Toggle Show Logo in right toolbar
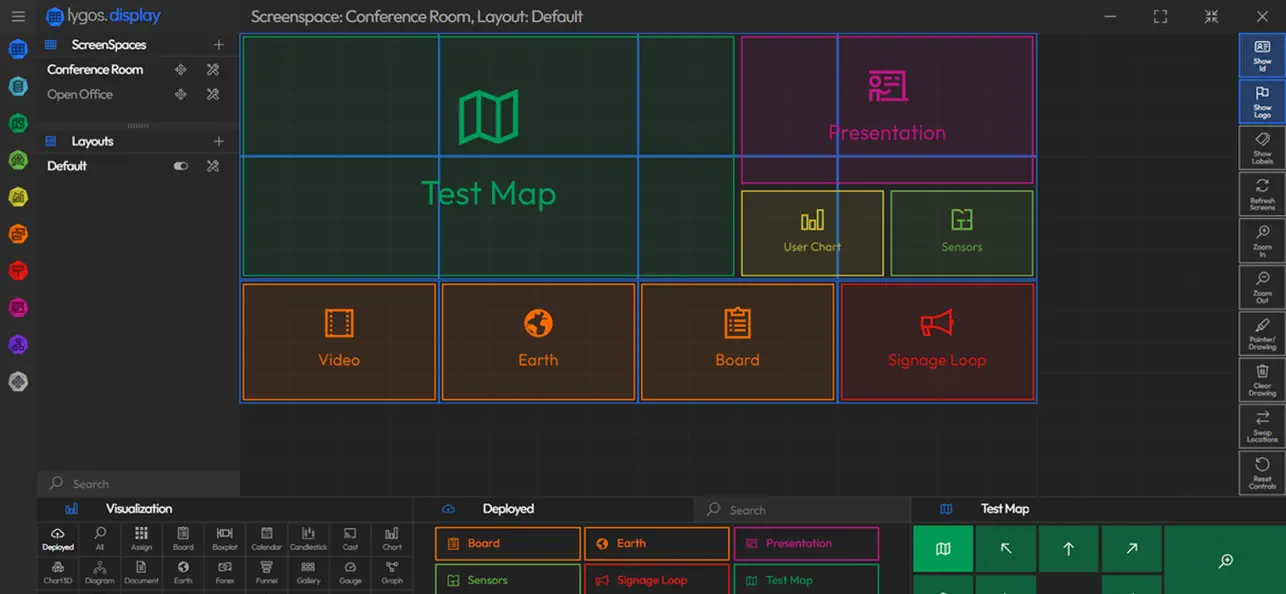The width and height of the screenshot is (1286, 594). (x=1262, y=103)
